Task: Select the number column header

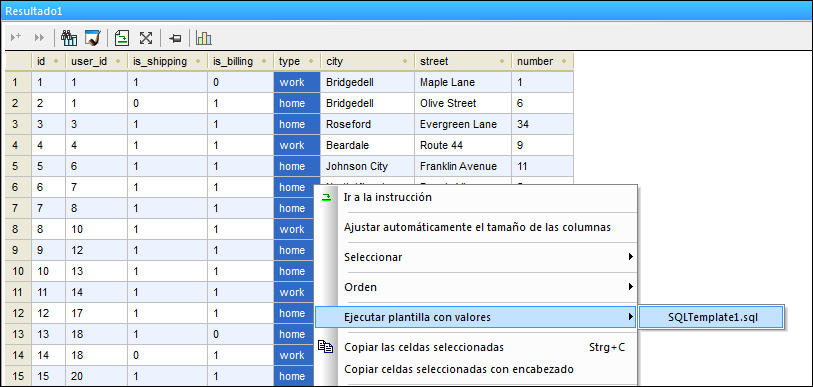Action: pos(542,61)
